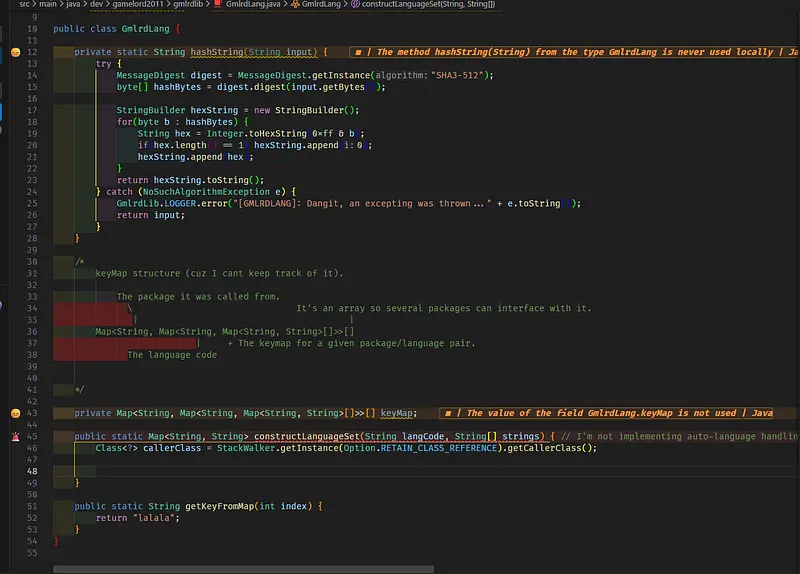Click the "SHA3-512" algorithm string

462,75
